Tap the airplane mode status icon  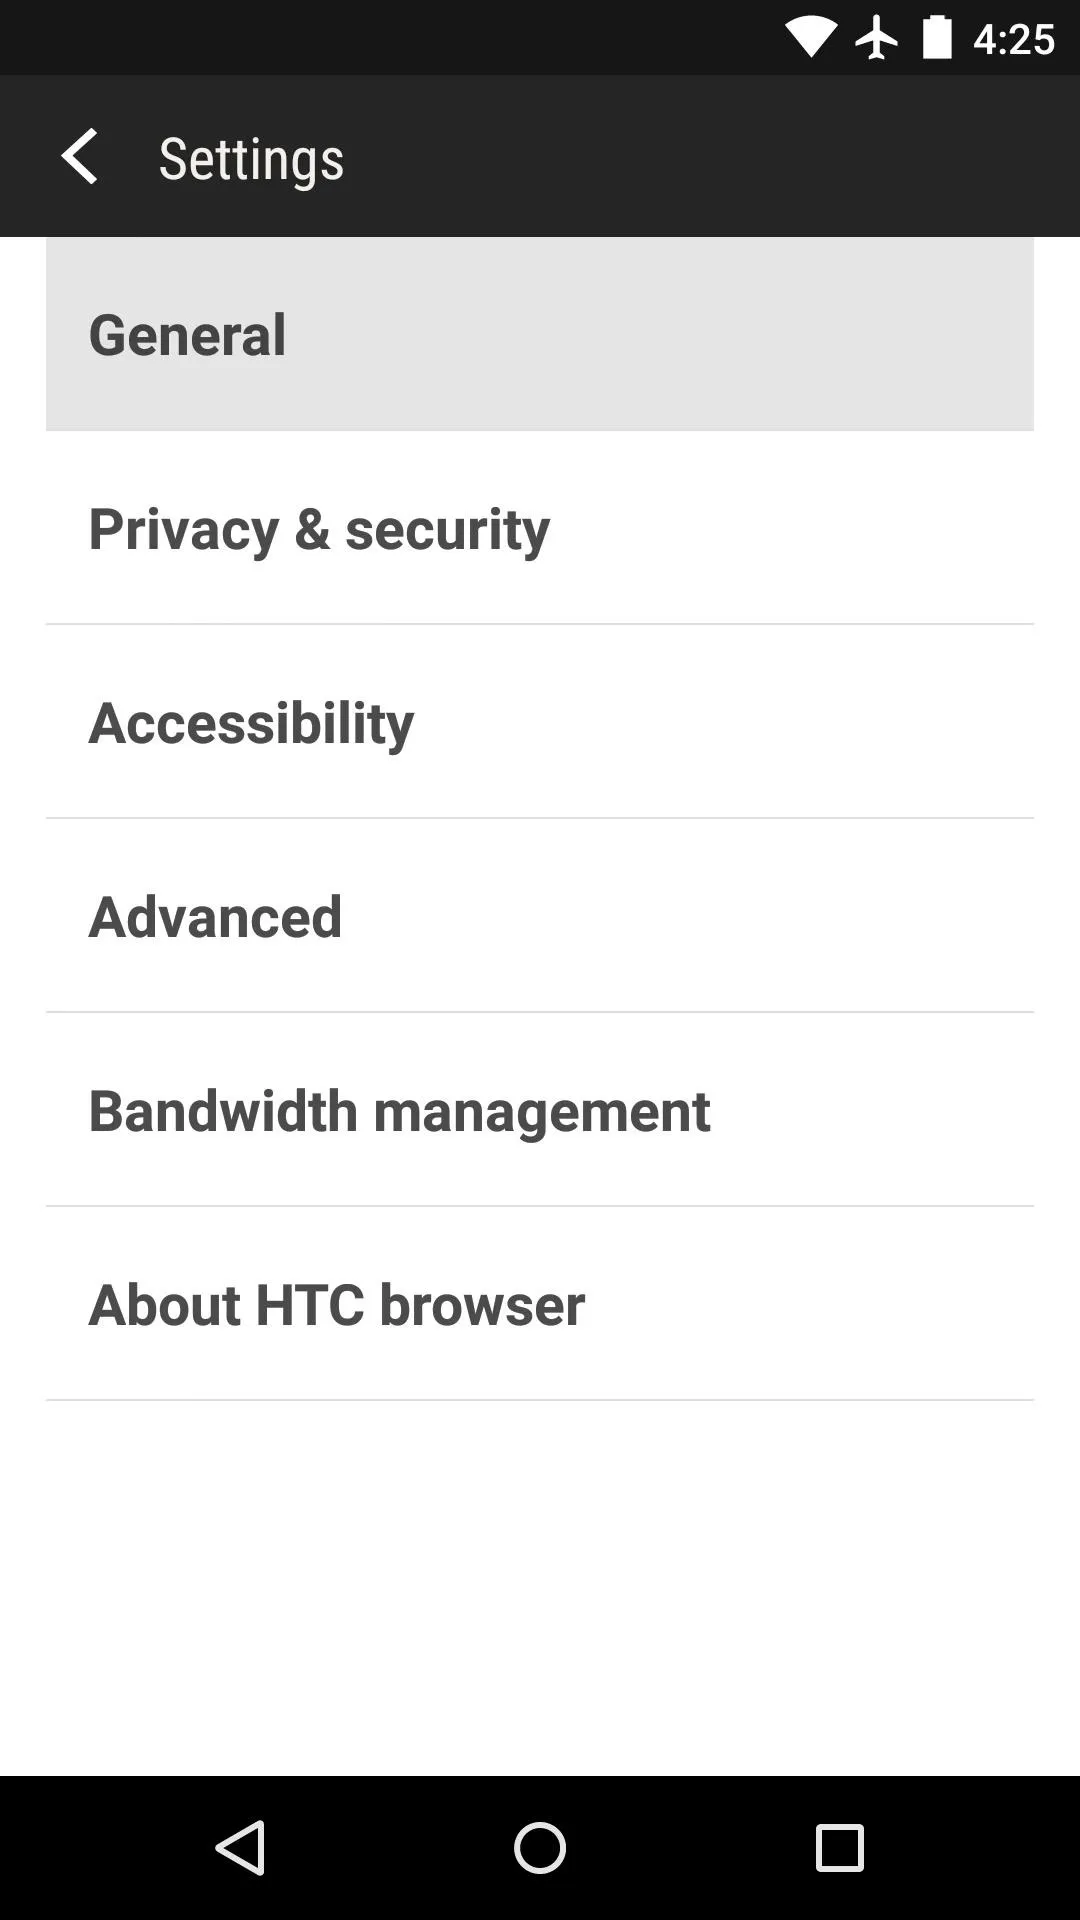point(876,38)
